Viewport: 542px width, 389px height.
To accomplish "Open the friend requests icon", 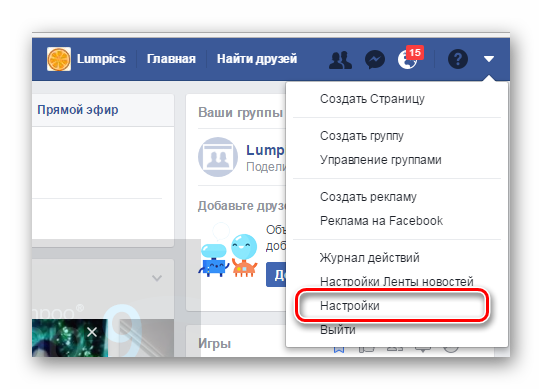I will tap(340, 60).
